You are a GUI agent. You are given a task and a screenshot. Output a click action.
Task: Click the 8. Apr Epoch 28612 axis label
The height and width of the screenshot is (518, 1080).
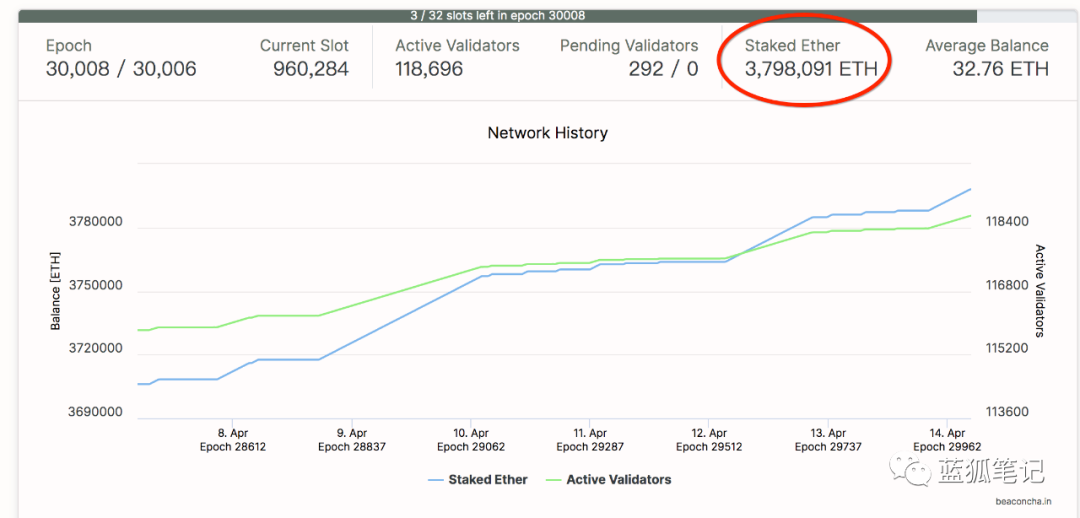pyautogui.click(x=233, y=440)
